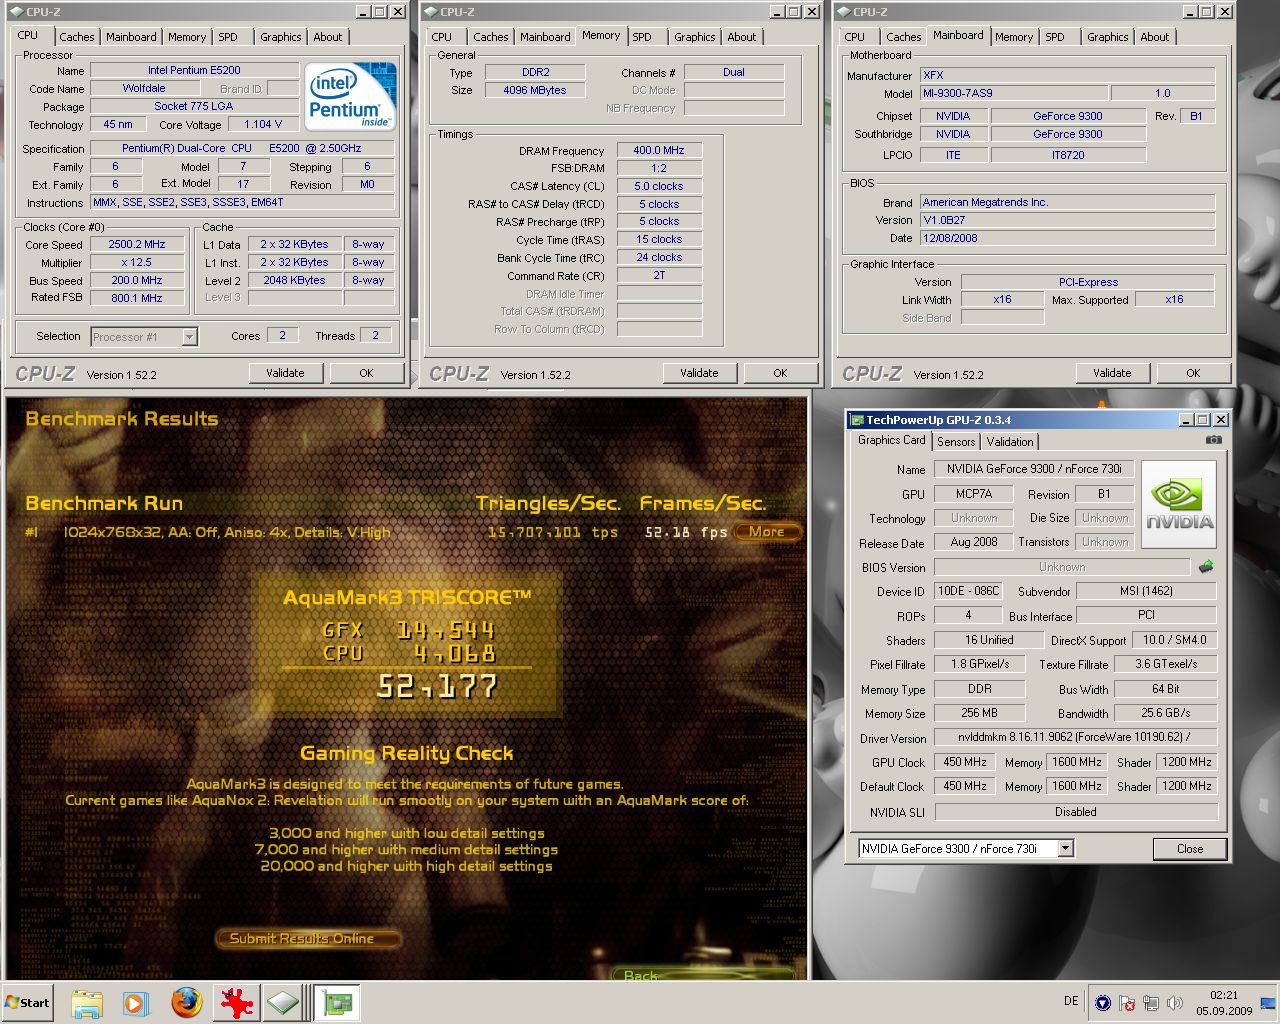This screenshot has width=1280, height=1024.
Task: Click the Intel Pentium inside logo
Action: (349, 96)
